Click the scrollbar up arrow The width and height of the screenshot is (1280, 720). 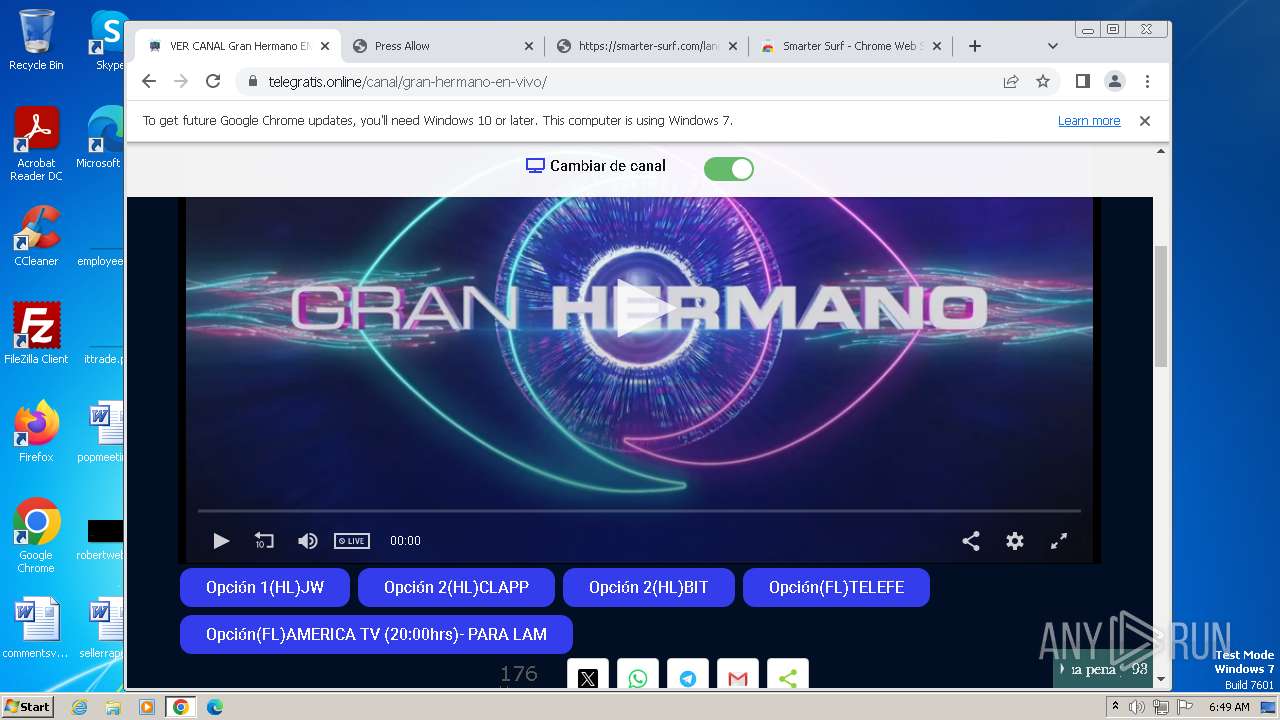click(x=1161, y=152)
